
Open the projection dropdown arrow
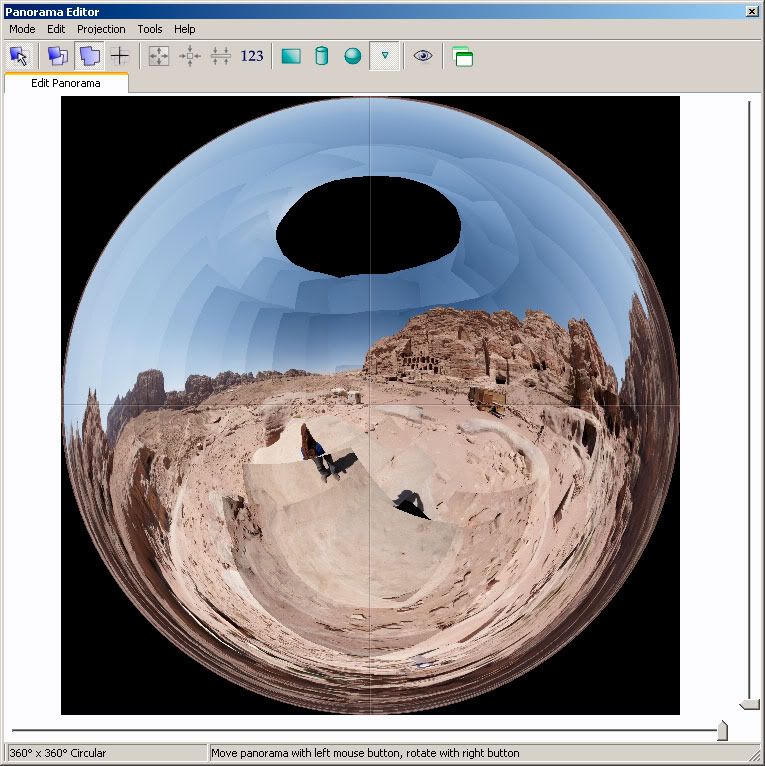pyautogui.click(x=384, y=56)
